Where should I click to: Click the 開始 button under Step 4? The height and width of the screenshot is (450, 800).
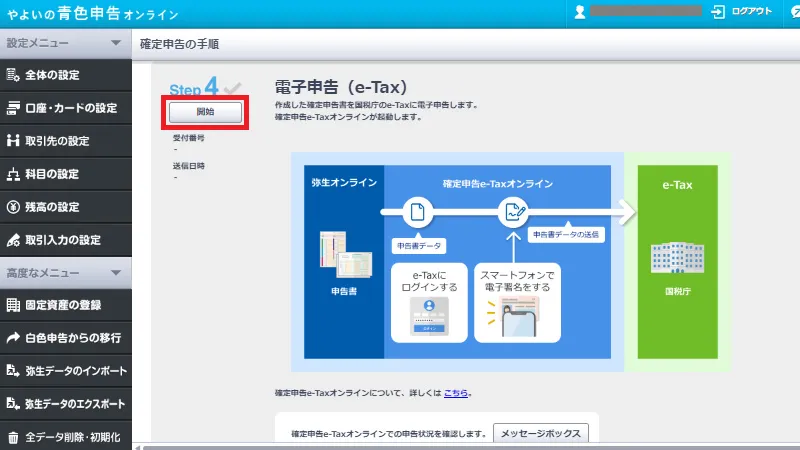(206, 112)
